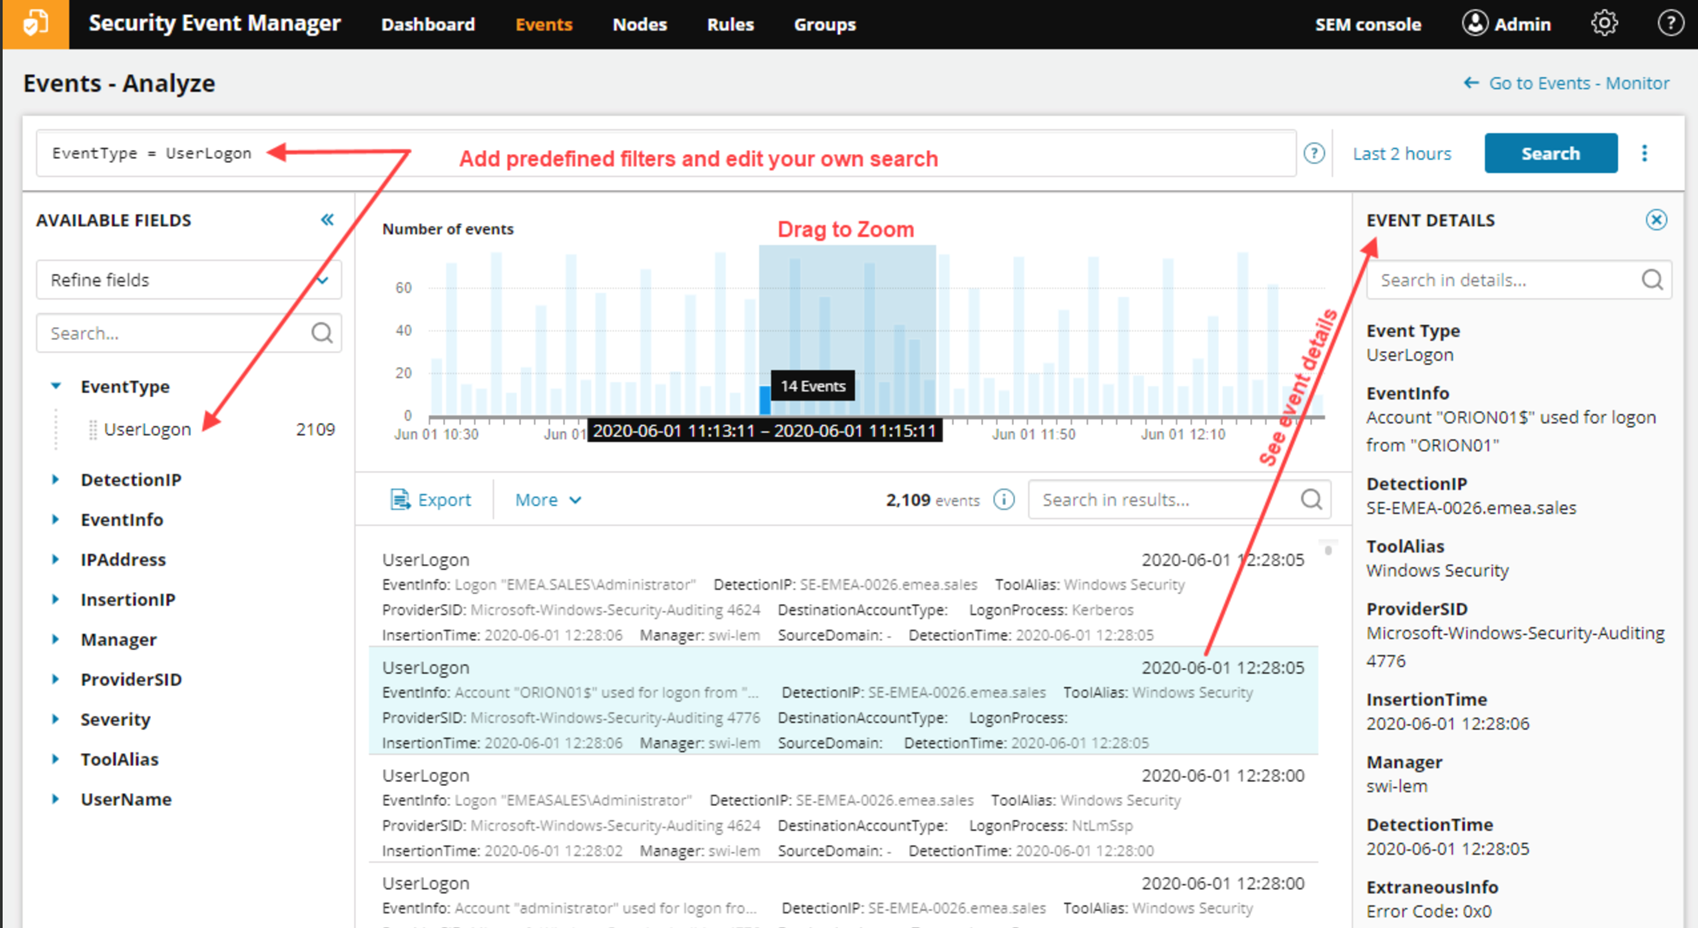Switch to the Rules tab
The width and height of the screenshot is (1698, 928).
click(x=730, y=24)
